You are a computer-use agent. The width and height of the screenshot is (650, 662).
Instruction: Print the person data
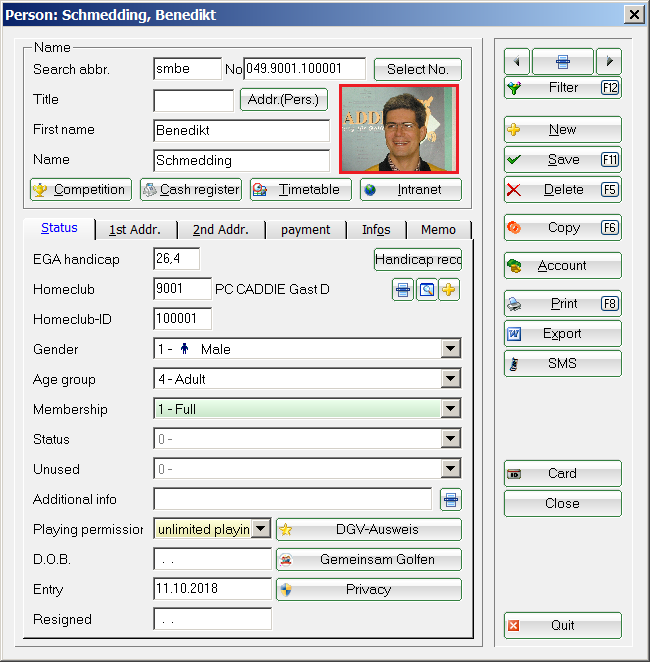click(x=563, y=304)
